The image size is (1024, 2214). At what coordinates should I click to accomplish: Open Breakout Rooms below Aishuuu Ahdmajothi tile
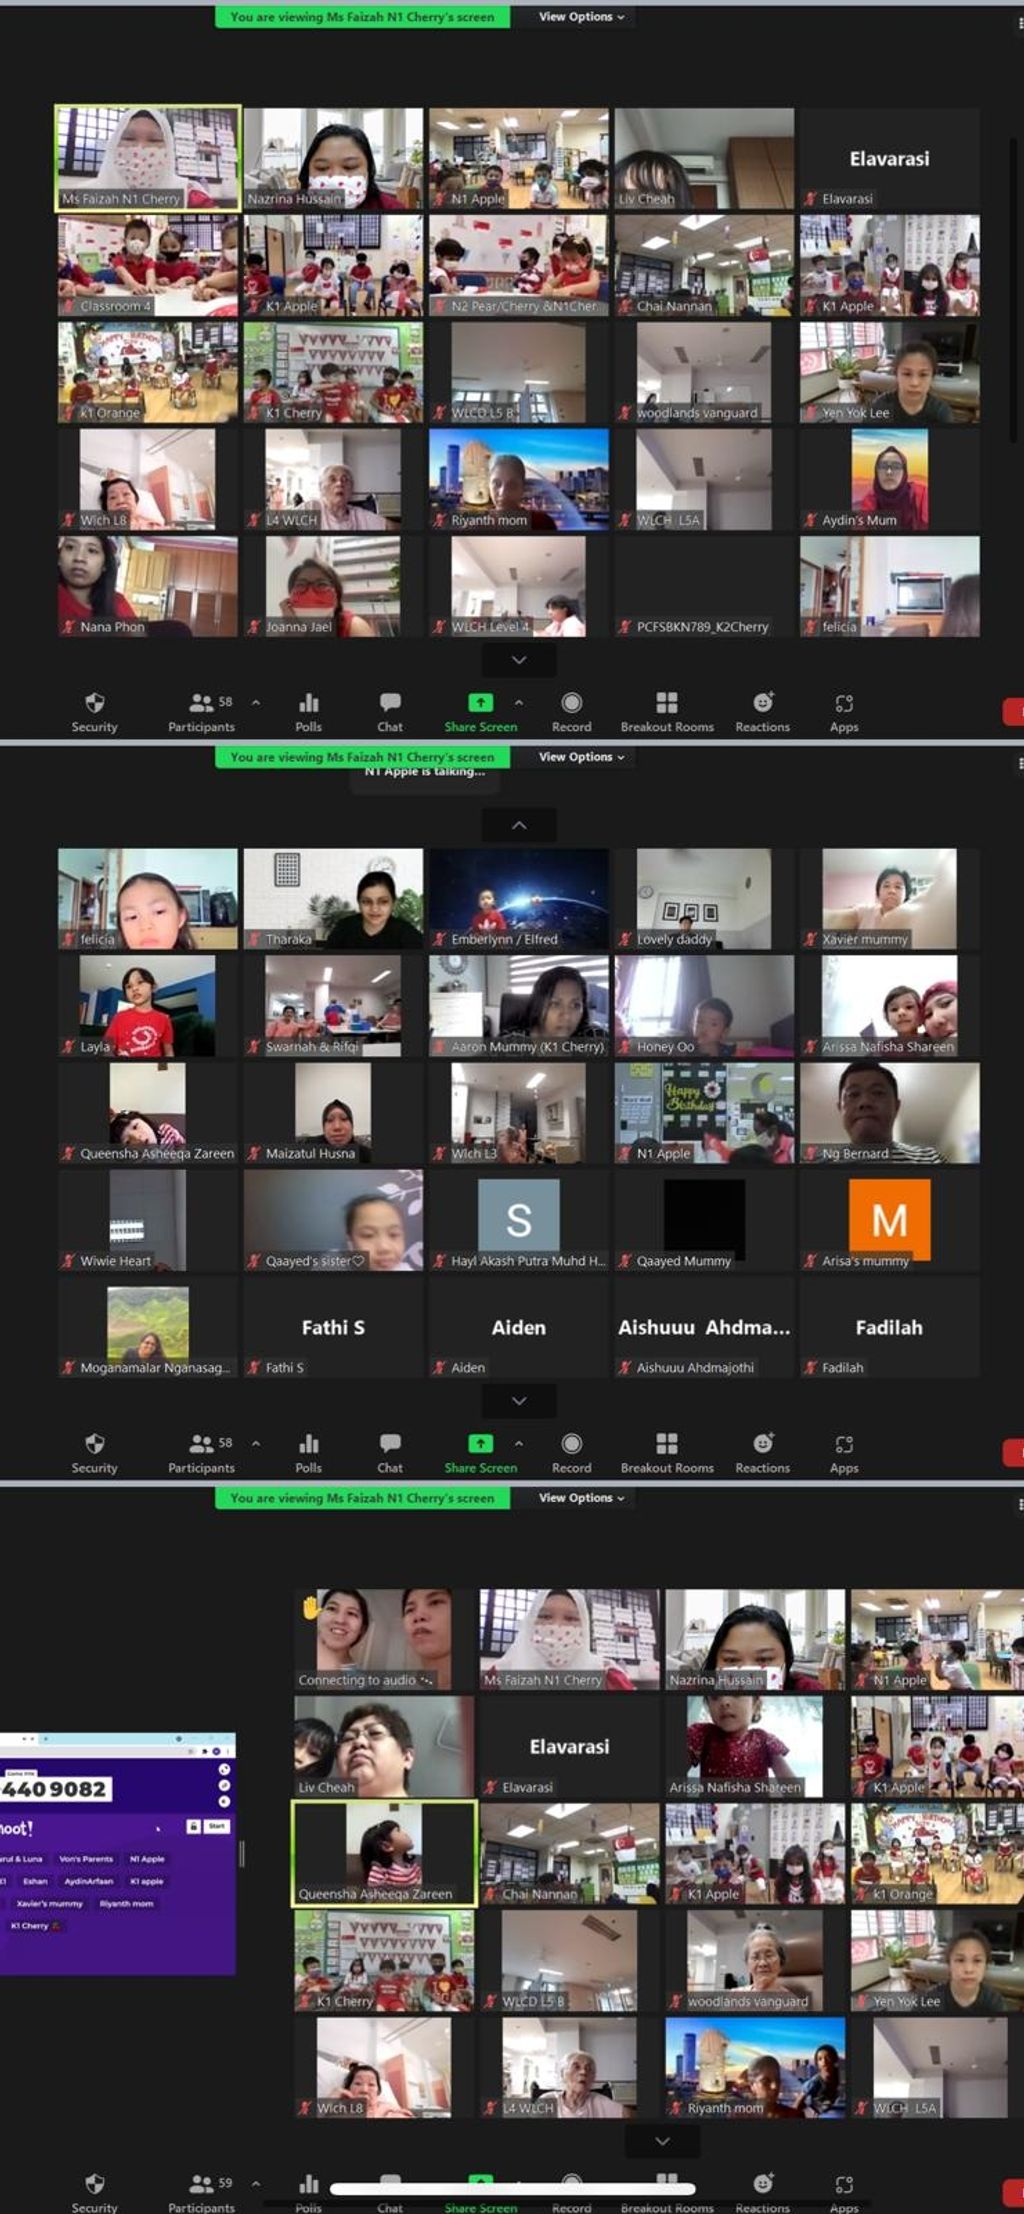click(667, 1453)
